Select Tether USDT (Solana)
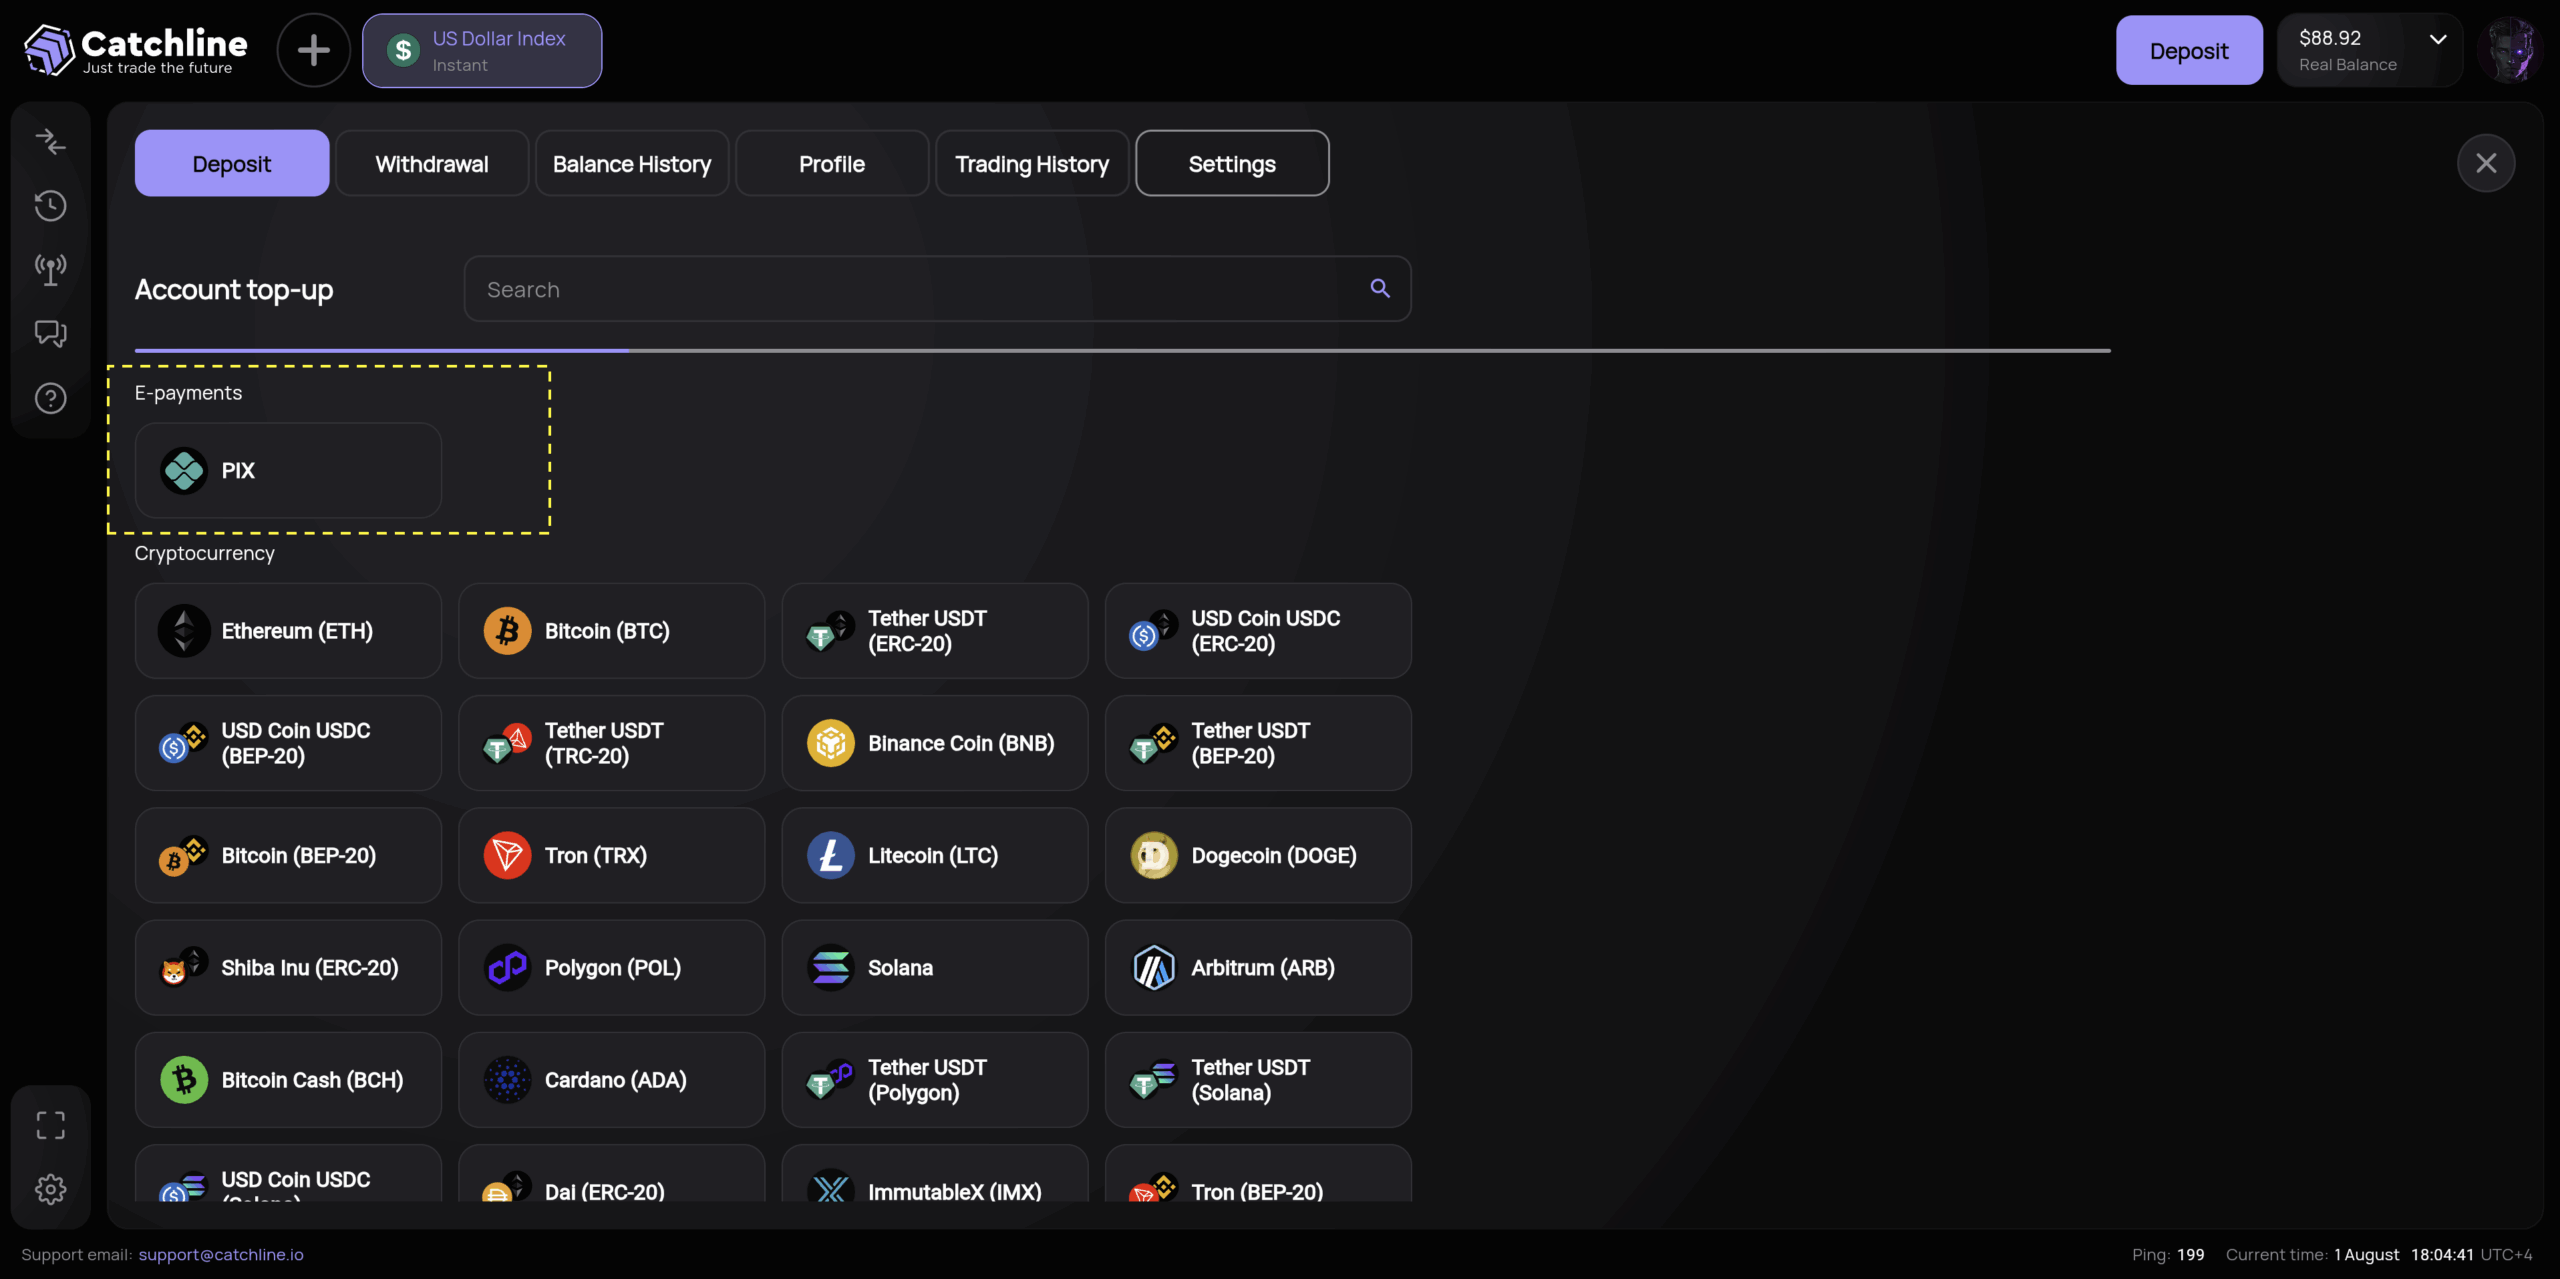 coord(1258,1080)
